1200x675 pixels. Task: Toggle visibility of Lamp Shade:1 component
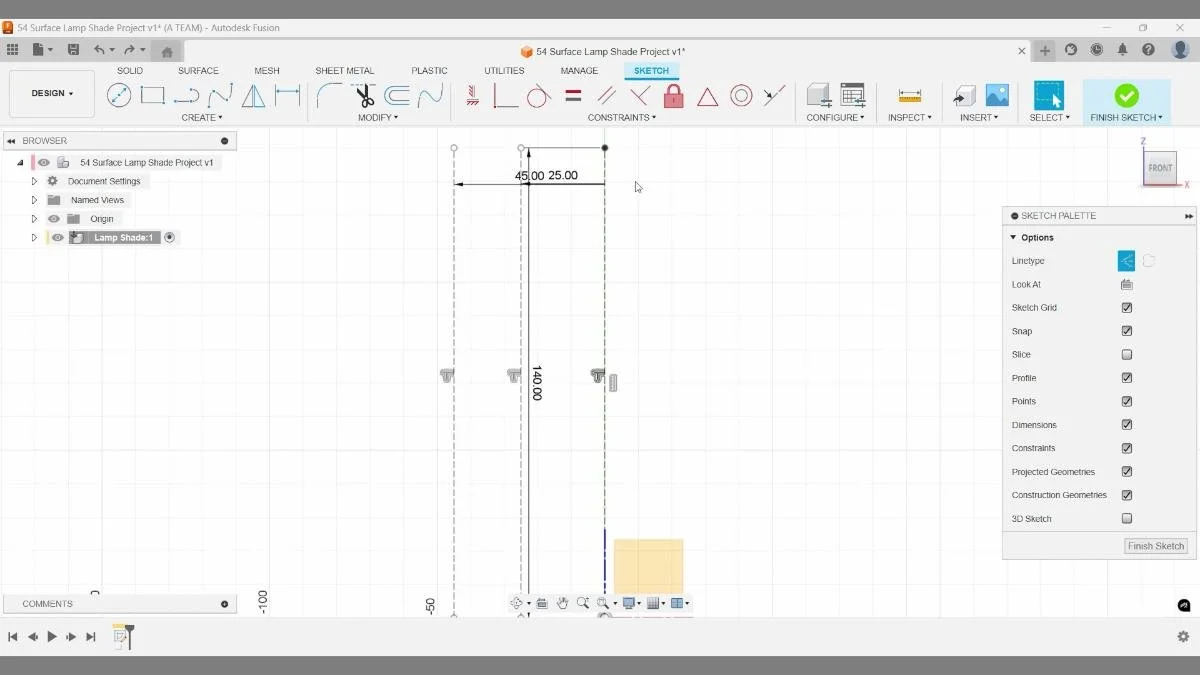tap(57, 237)
